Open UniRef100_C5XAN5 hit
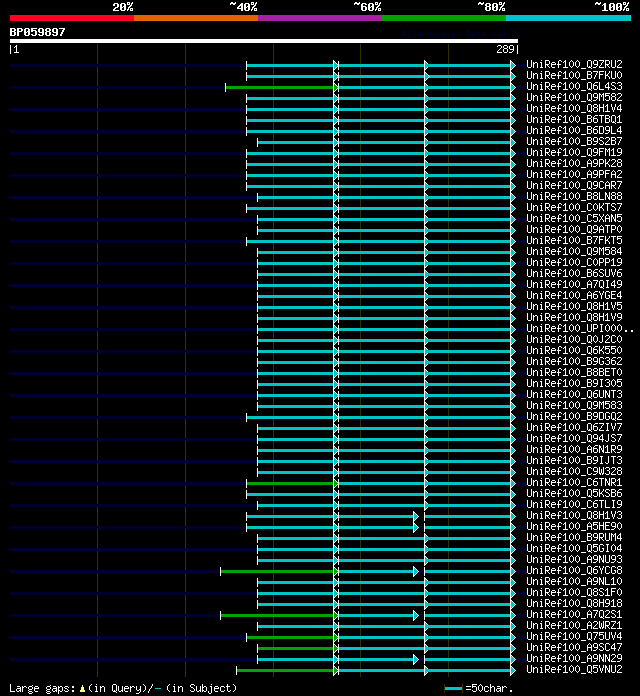Viewport: 640px width, 696px height. [574, 218]
